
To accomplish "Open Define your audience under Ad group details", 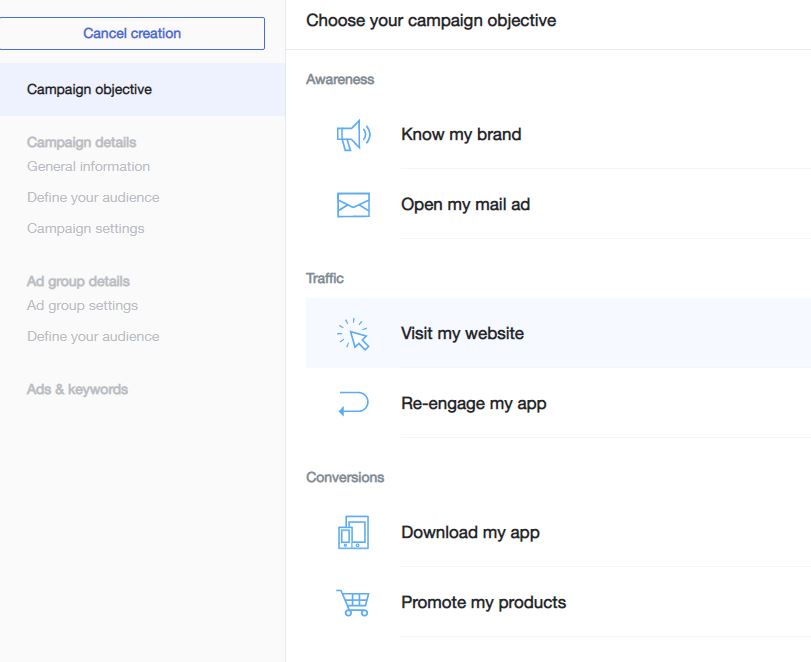I will click(93, 337).
